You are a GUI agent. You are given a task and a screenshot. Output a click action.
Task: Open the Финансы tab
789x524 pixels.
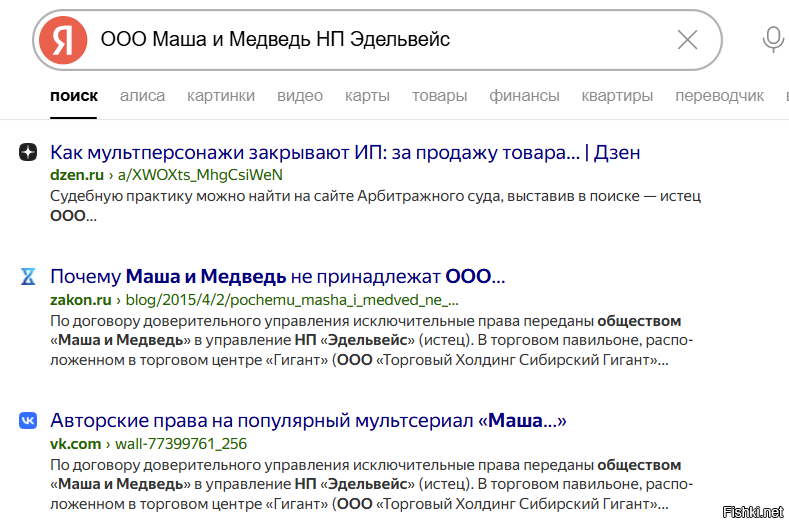pos(524,96)
